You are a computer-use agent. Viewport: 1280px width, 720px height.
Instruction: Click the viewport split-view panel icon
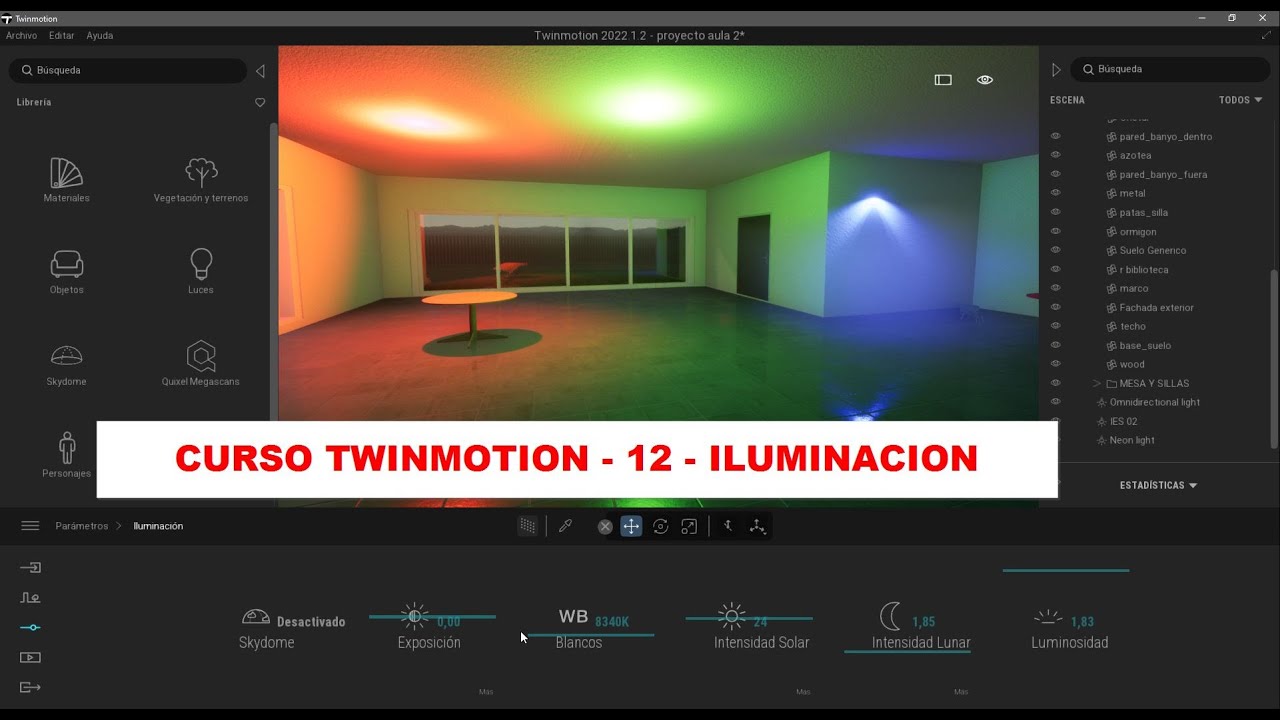tap(943, 80)
